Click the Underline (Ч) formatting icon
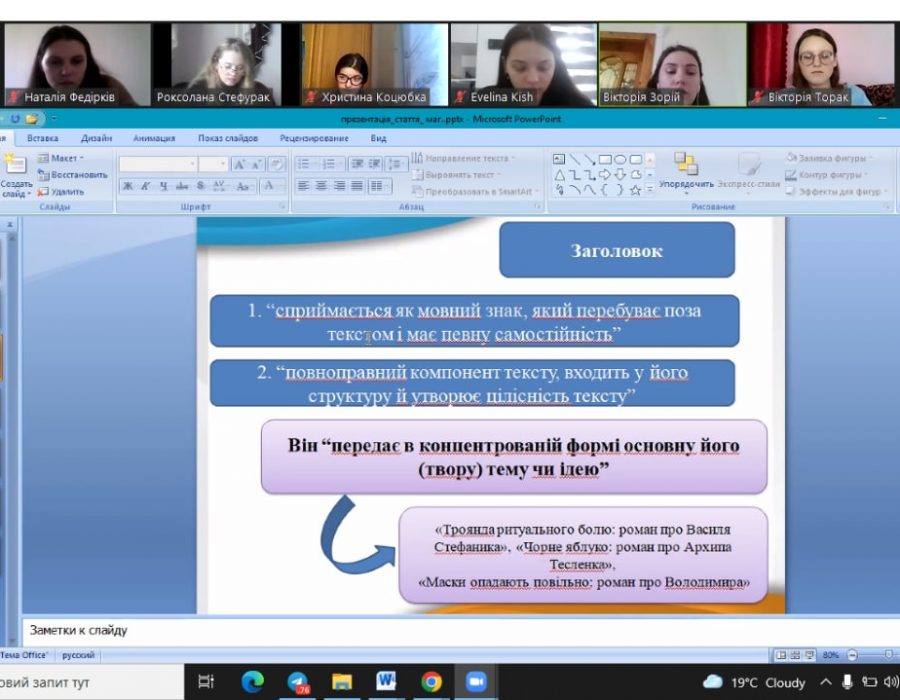The height and width of the screenshot is (700, 900). (x=163, y=186)
